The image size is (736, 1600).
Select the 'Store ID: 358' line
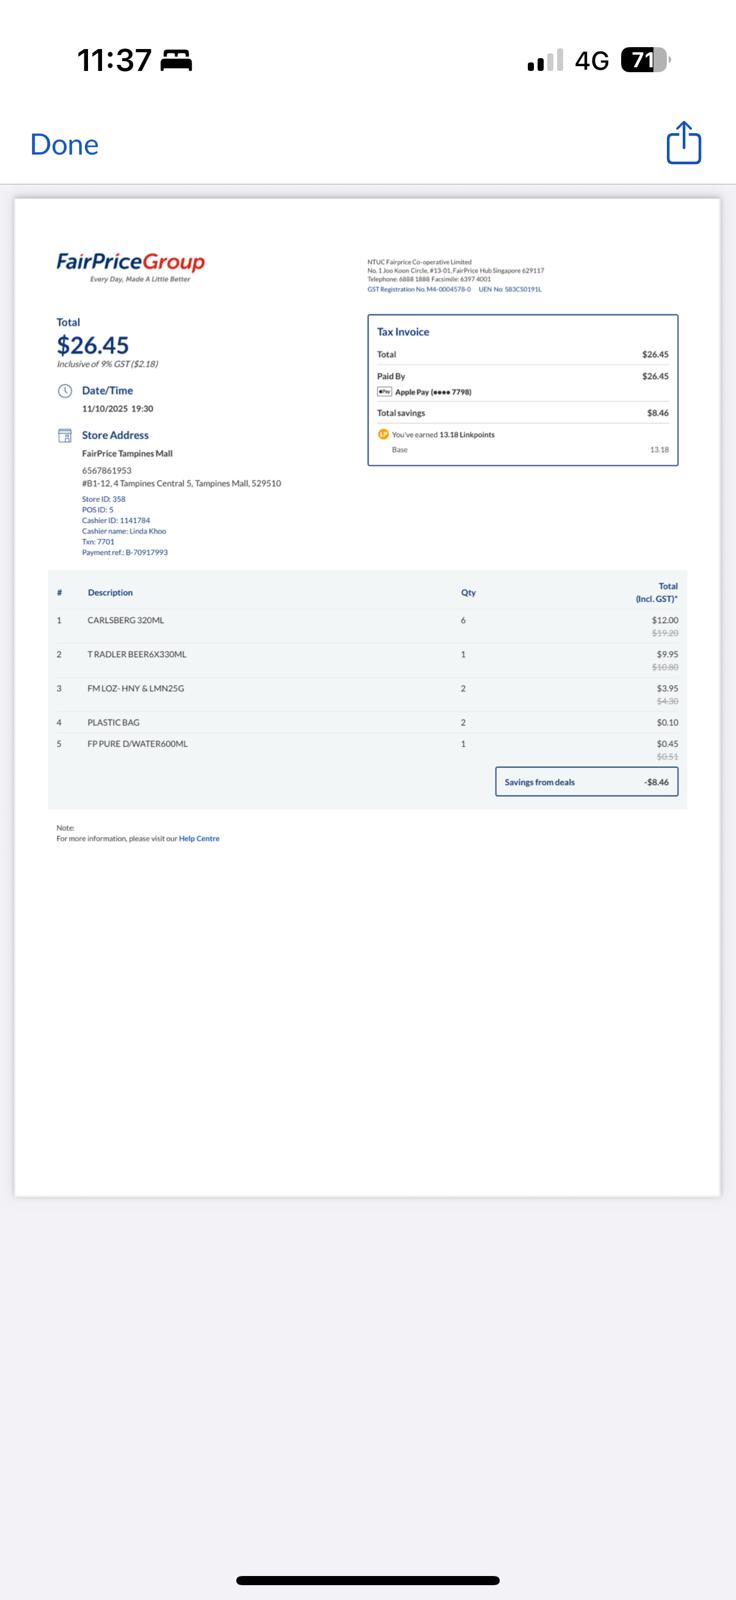click(x=104, y=499)
